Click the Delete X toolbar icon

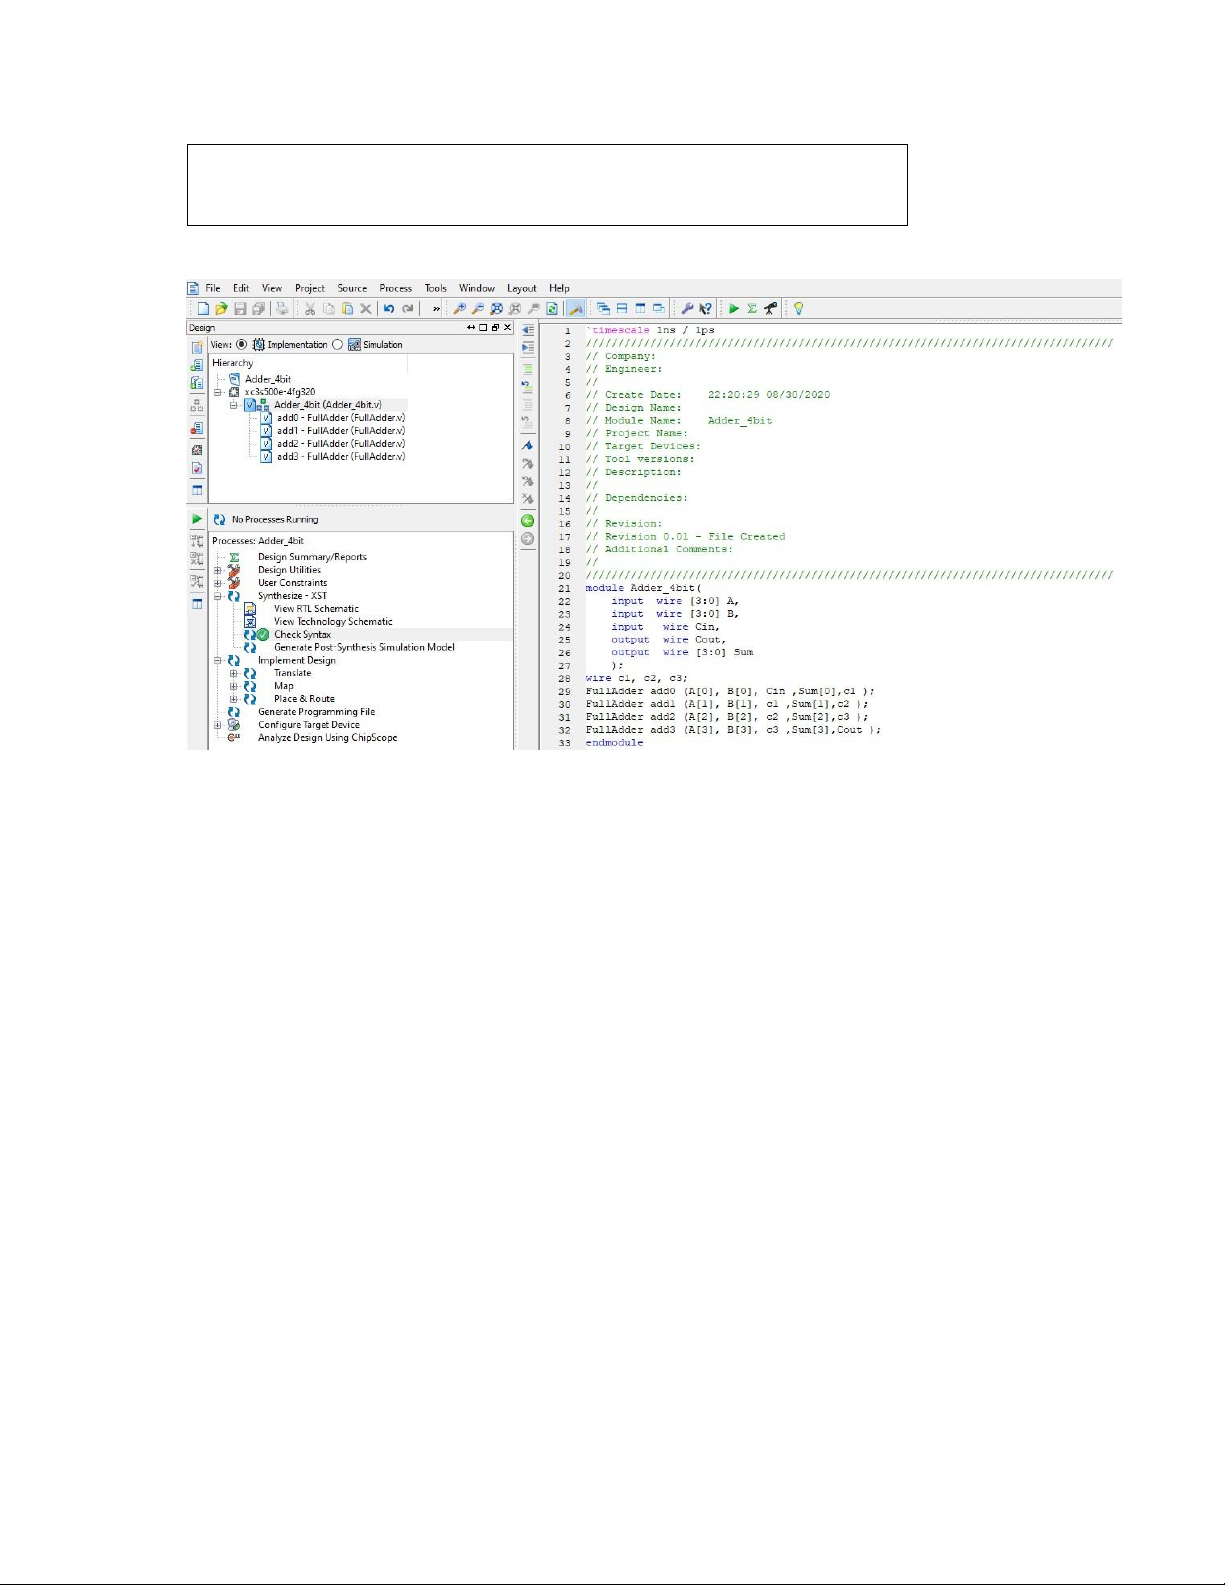[366, 309]
